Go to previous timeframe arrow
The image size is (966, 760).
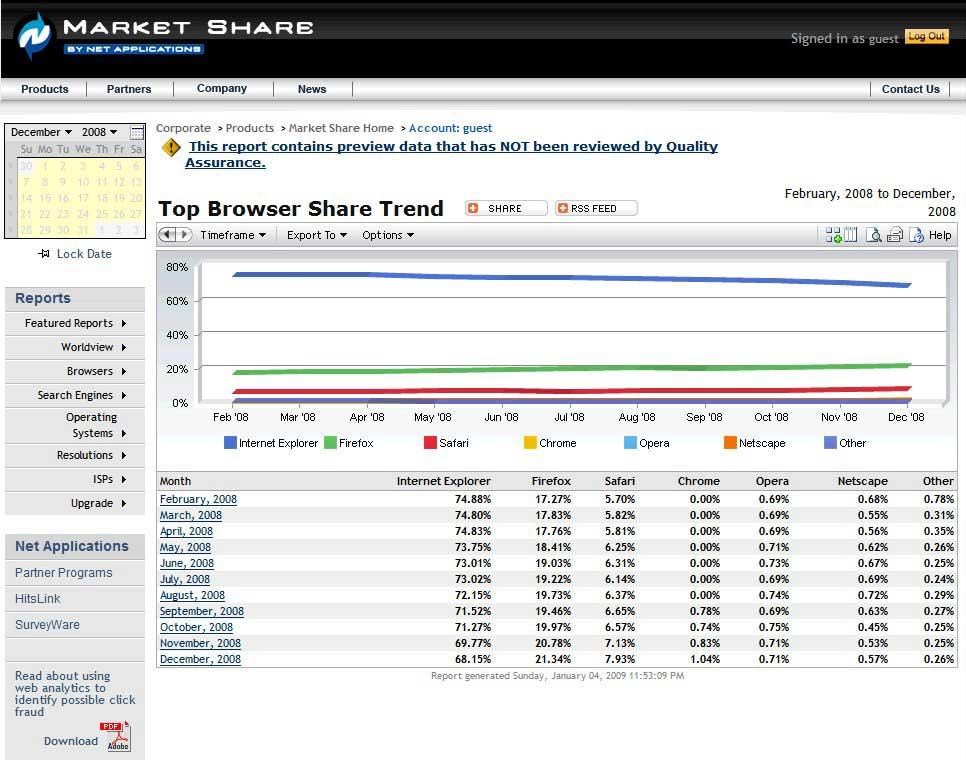click(x=167, y=235)
